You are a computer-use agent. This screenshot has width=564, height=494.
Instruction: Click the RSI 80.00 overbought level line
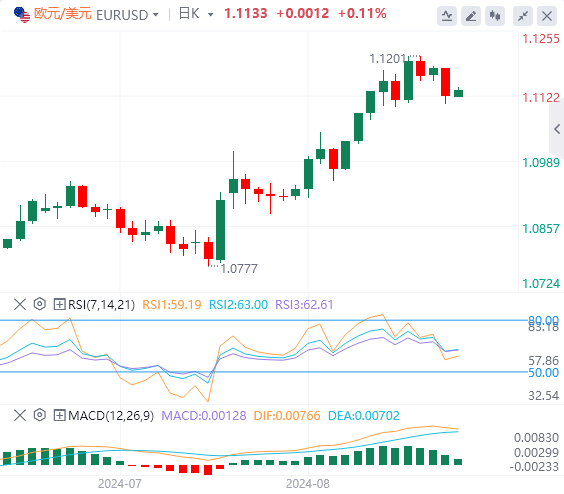pos(263,320)
